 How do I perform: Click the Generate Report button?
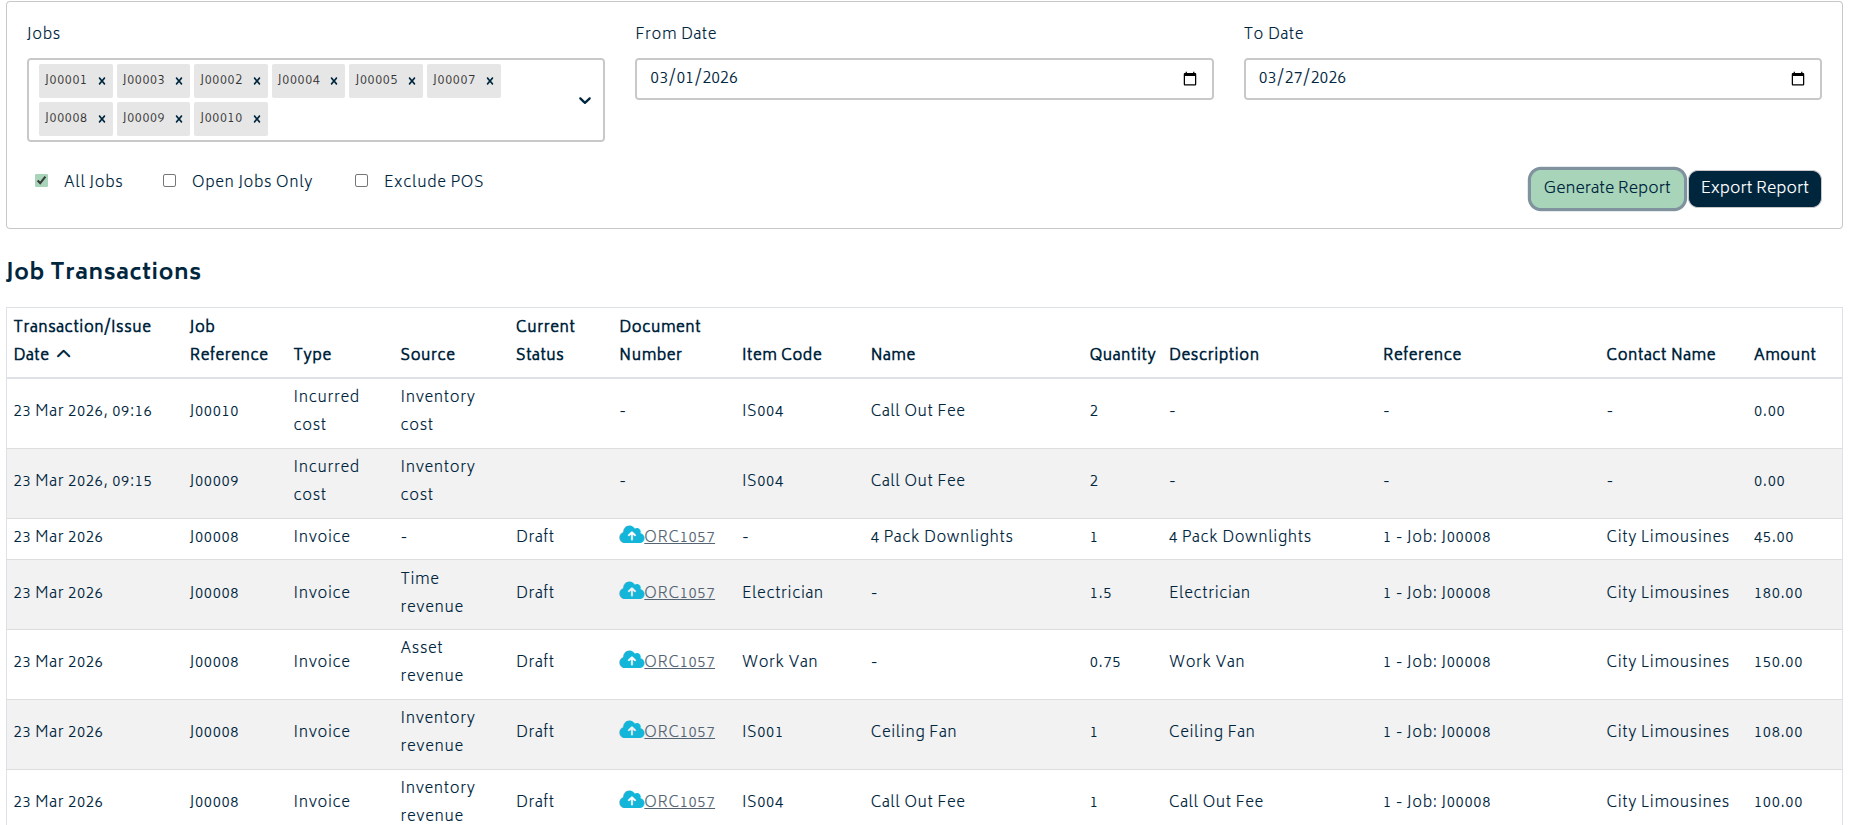coord(1606,188)
